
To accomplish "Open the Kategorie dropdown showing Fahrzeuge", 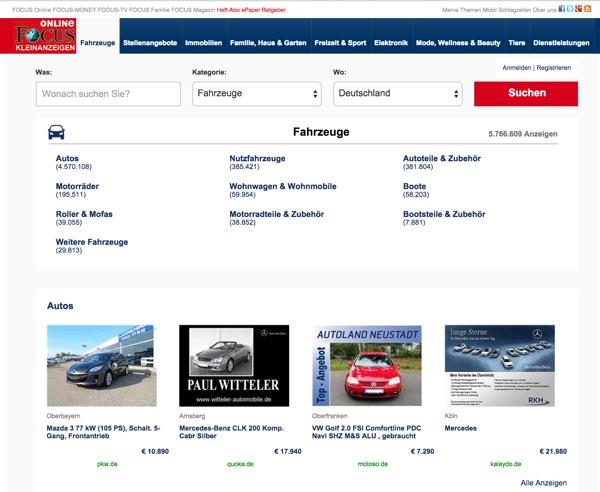I will pyautogui.click(x=256, y=93).
